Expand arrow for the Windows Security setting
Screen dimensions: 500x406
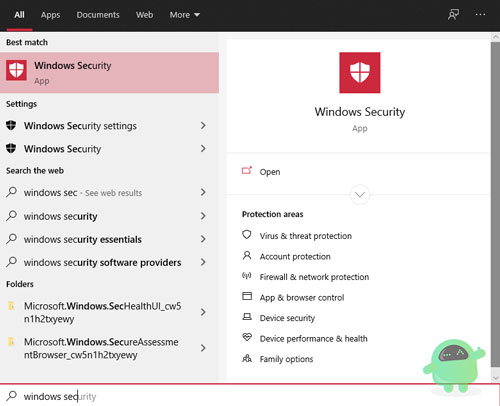[203, 148]
